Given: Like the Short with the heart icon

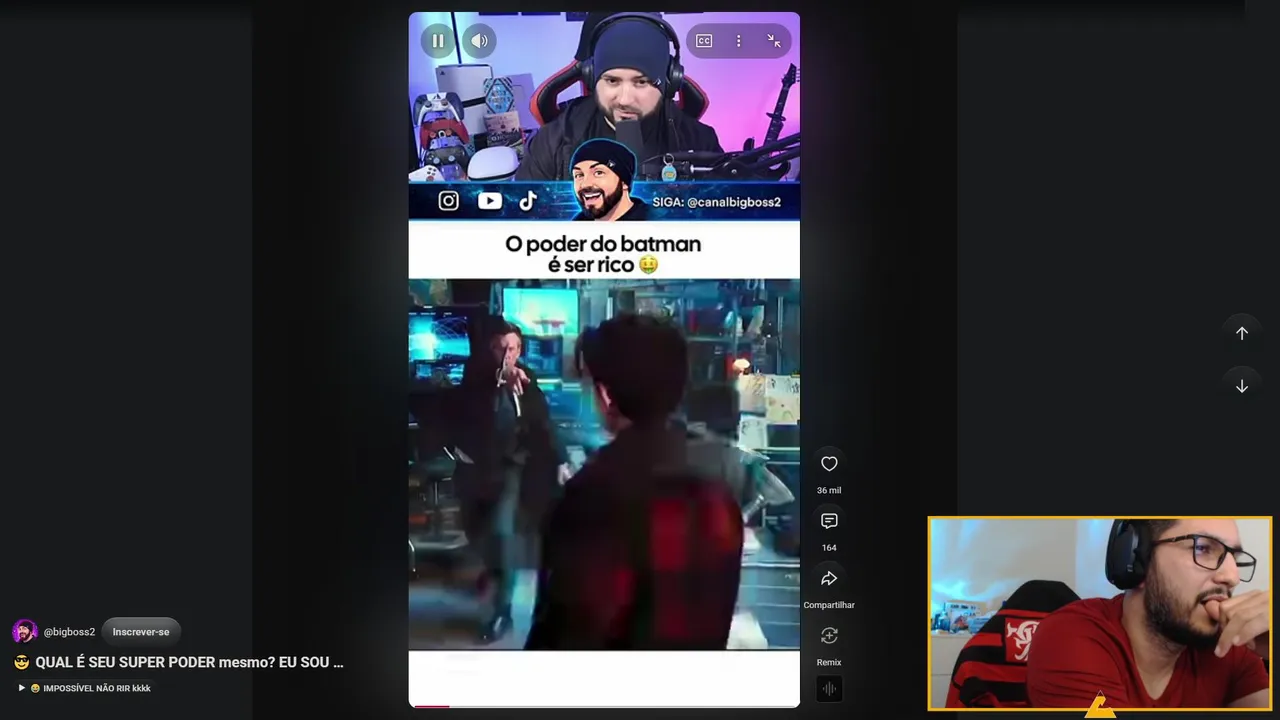Looking at the screenshot, I should 829,464.
